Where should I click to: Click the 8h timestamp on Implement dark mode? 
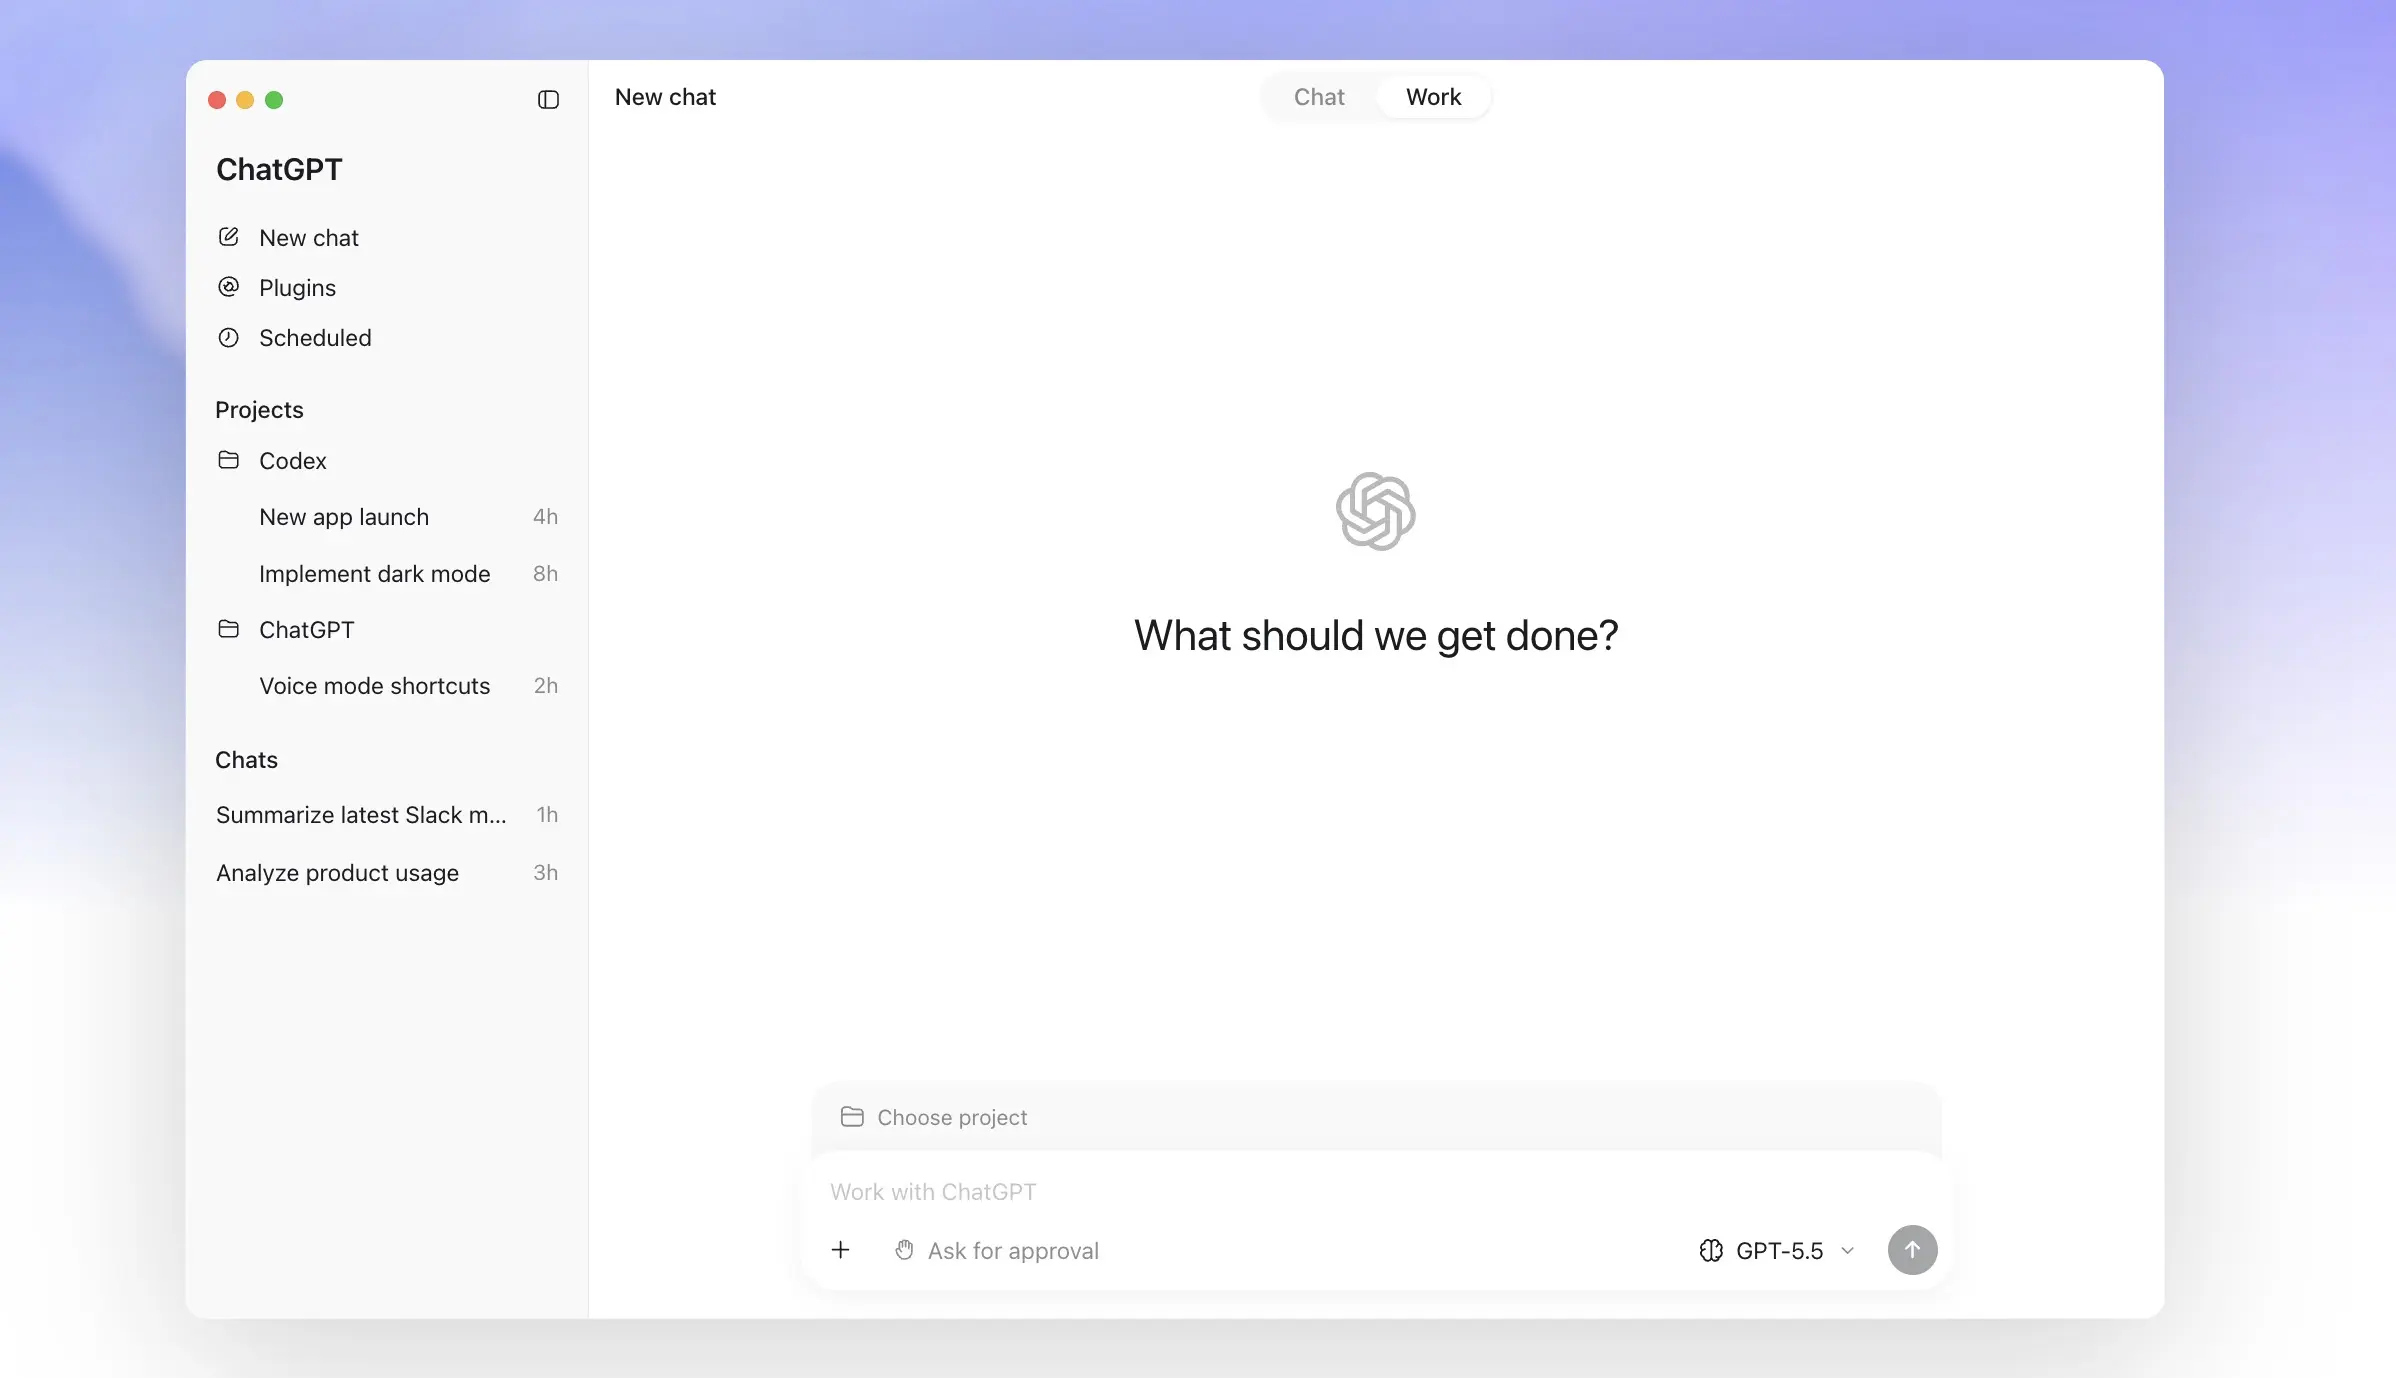pyautogui.click(x=545, y=573)
